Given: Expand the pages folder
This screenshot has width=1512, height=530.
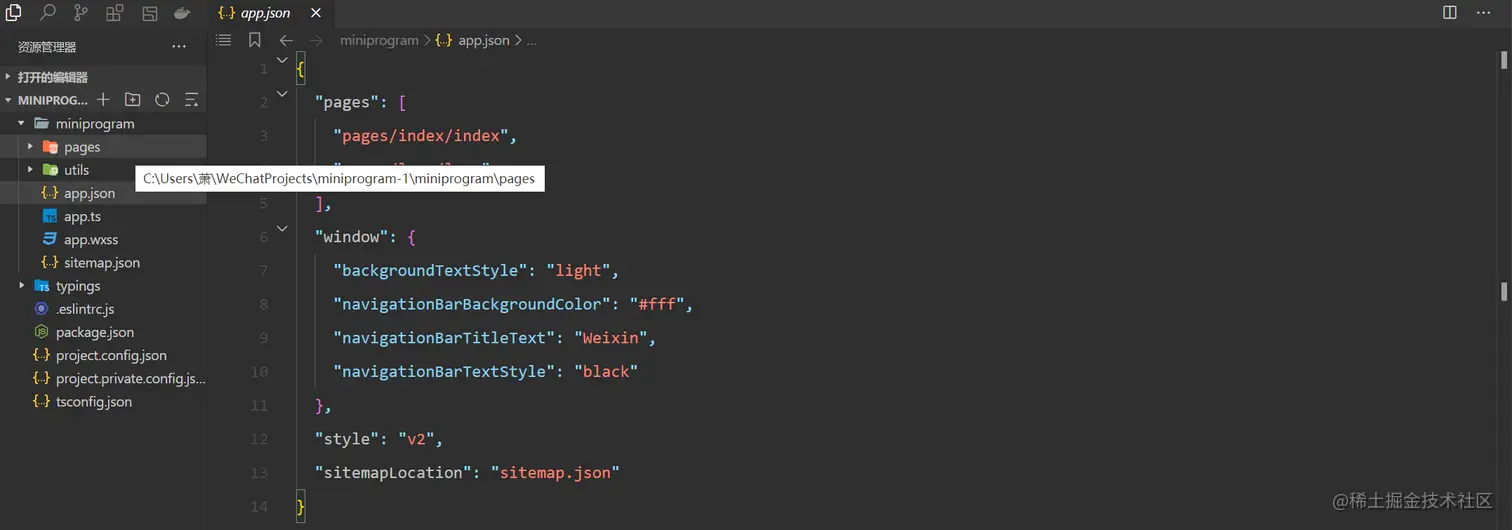Looking at the screenshot, I should (30, 146).
